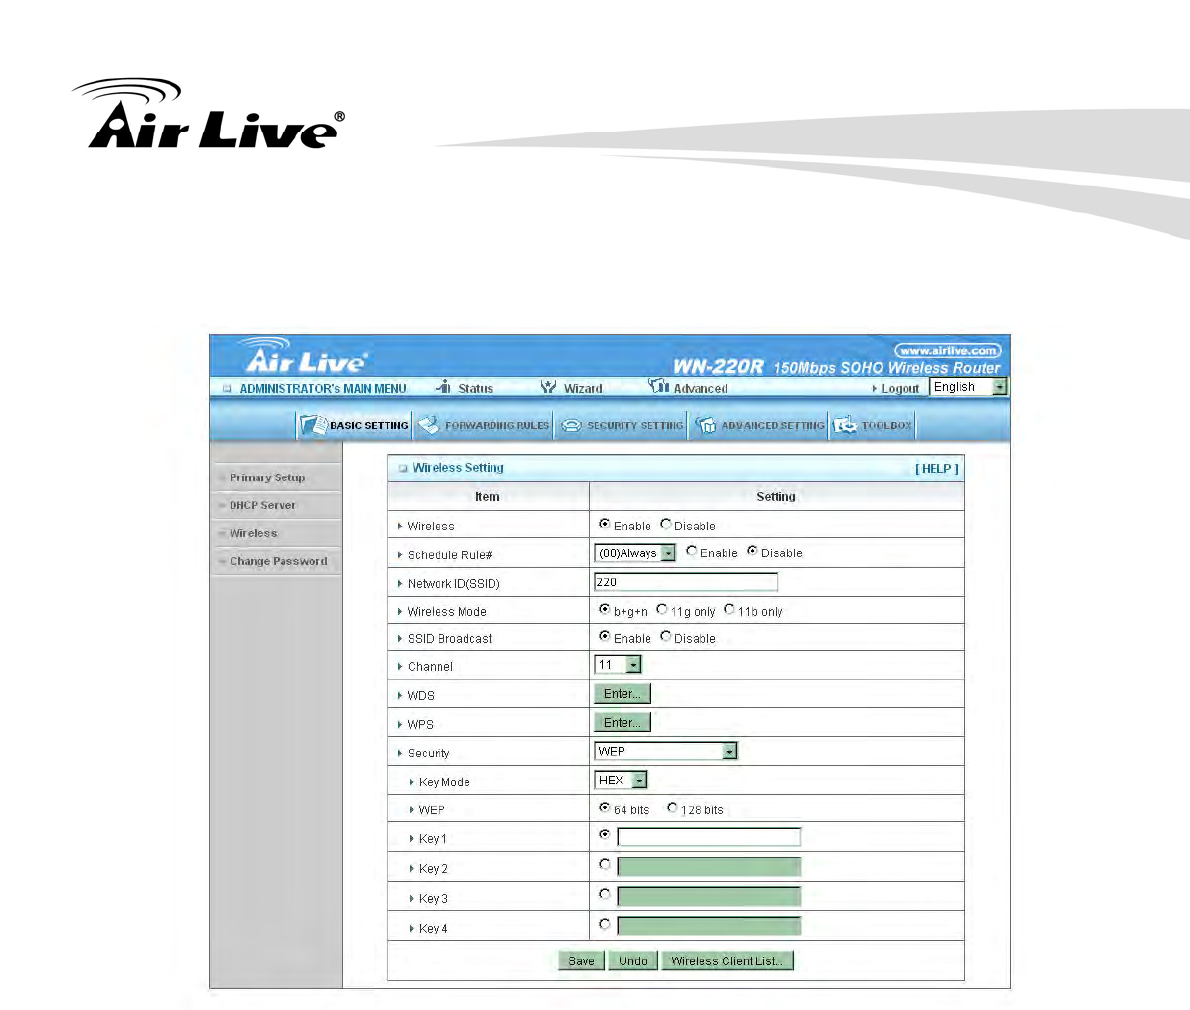Enable the Schedule Rule

(x=691, y=552)
